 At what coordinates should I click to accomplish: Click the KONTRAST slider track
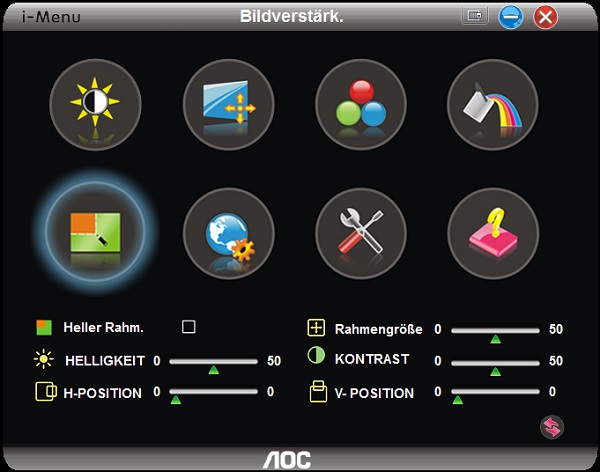(x=495, y=363)
